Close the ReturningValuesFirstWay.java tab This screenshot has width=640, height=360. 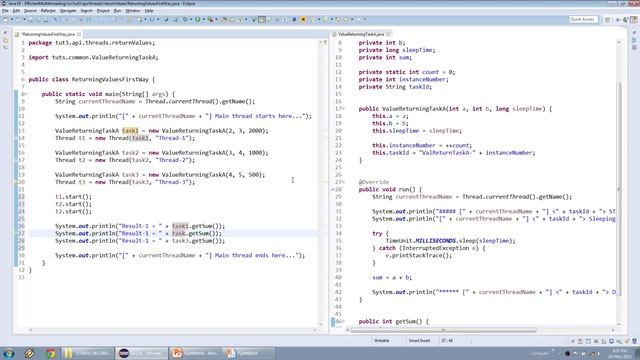[x=79, y=34]
